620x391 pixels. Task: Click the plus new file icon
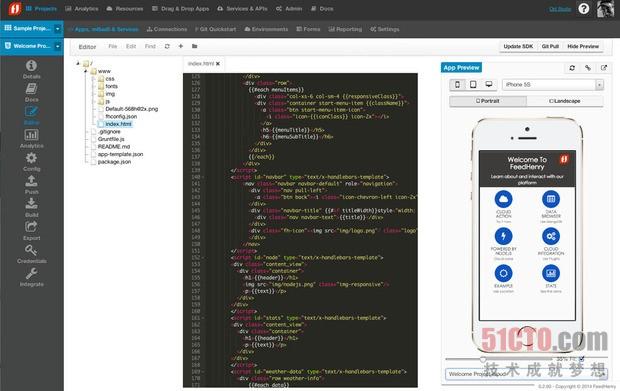181,46
